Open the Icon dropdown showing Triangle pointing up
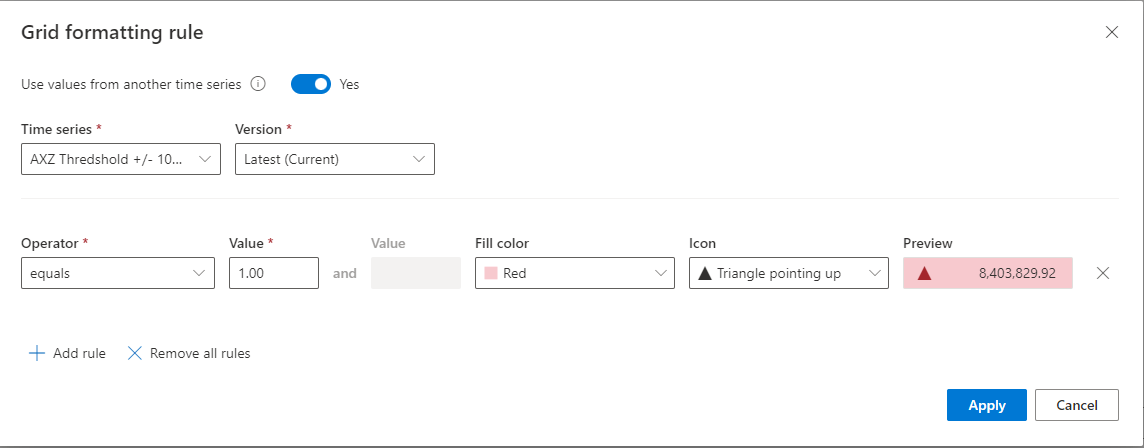Screen dimensions: 1144x448 click(788, 273)
